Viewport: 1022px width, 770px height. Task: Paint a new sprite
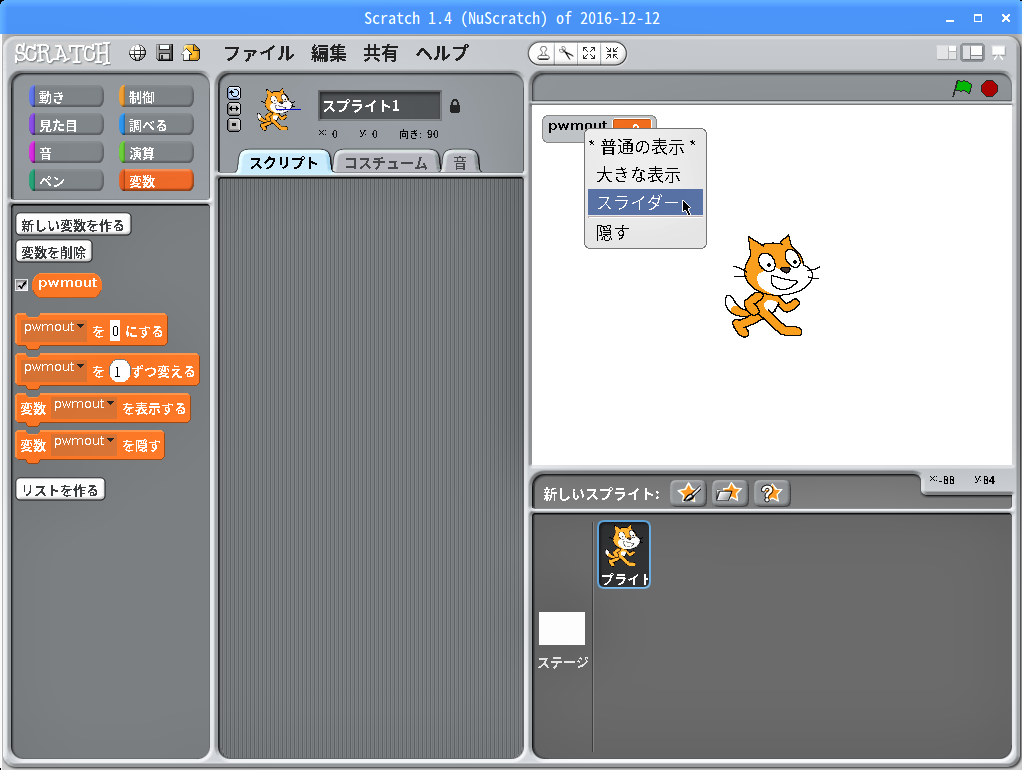click(688, 493)
